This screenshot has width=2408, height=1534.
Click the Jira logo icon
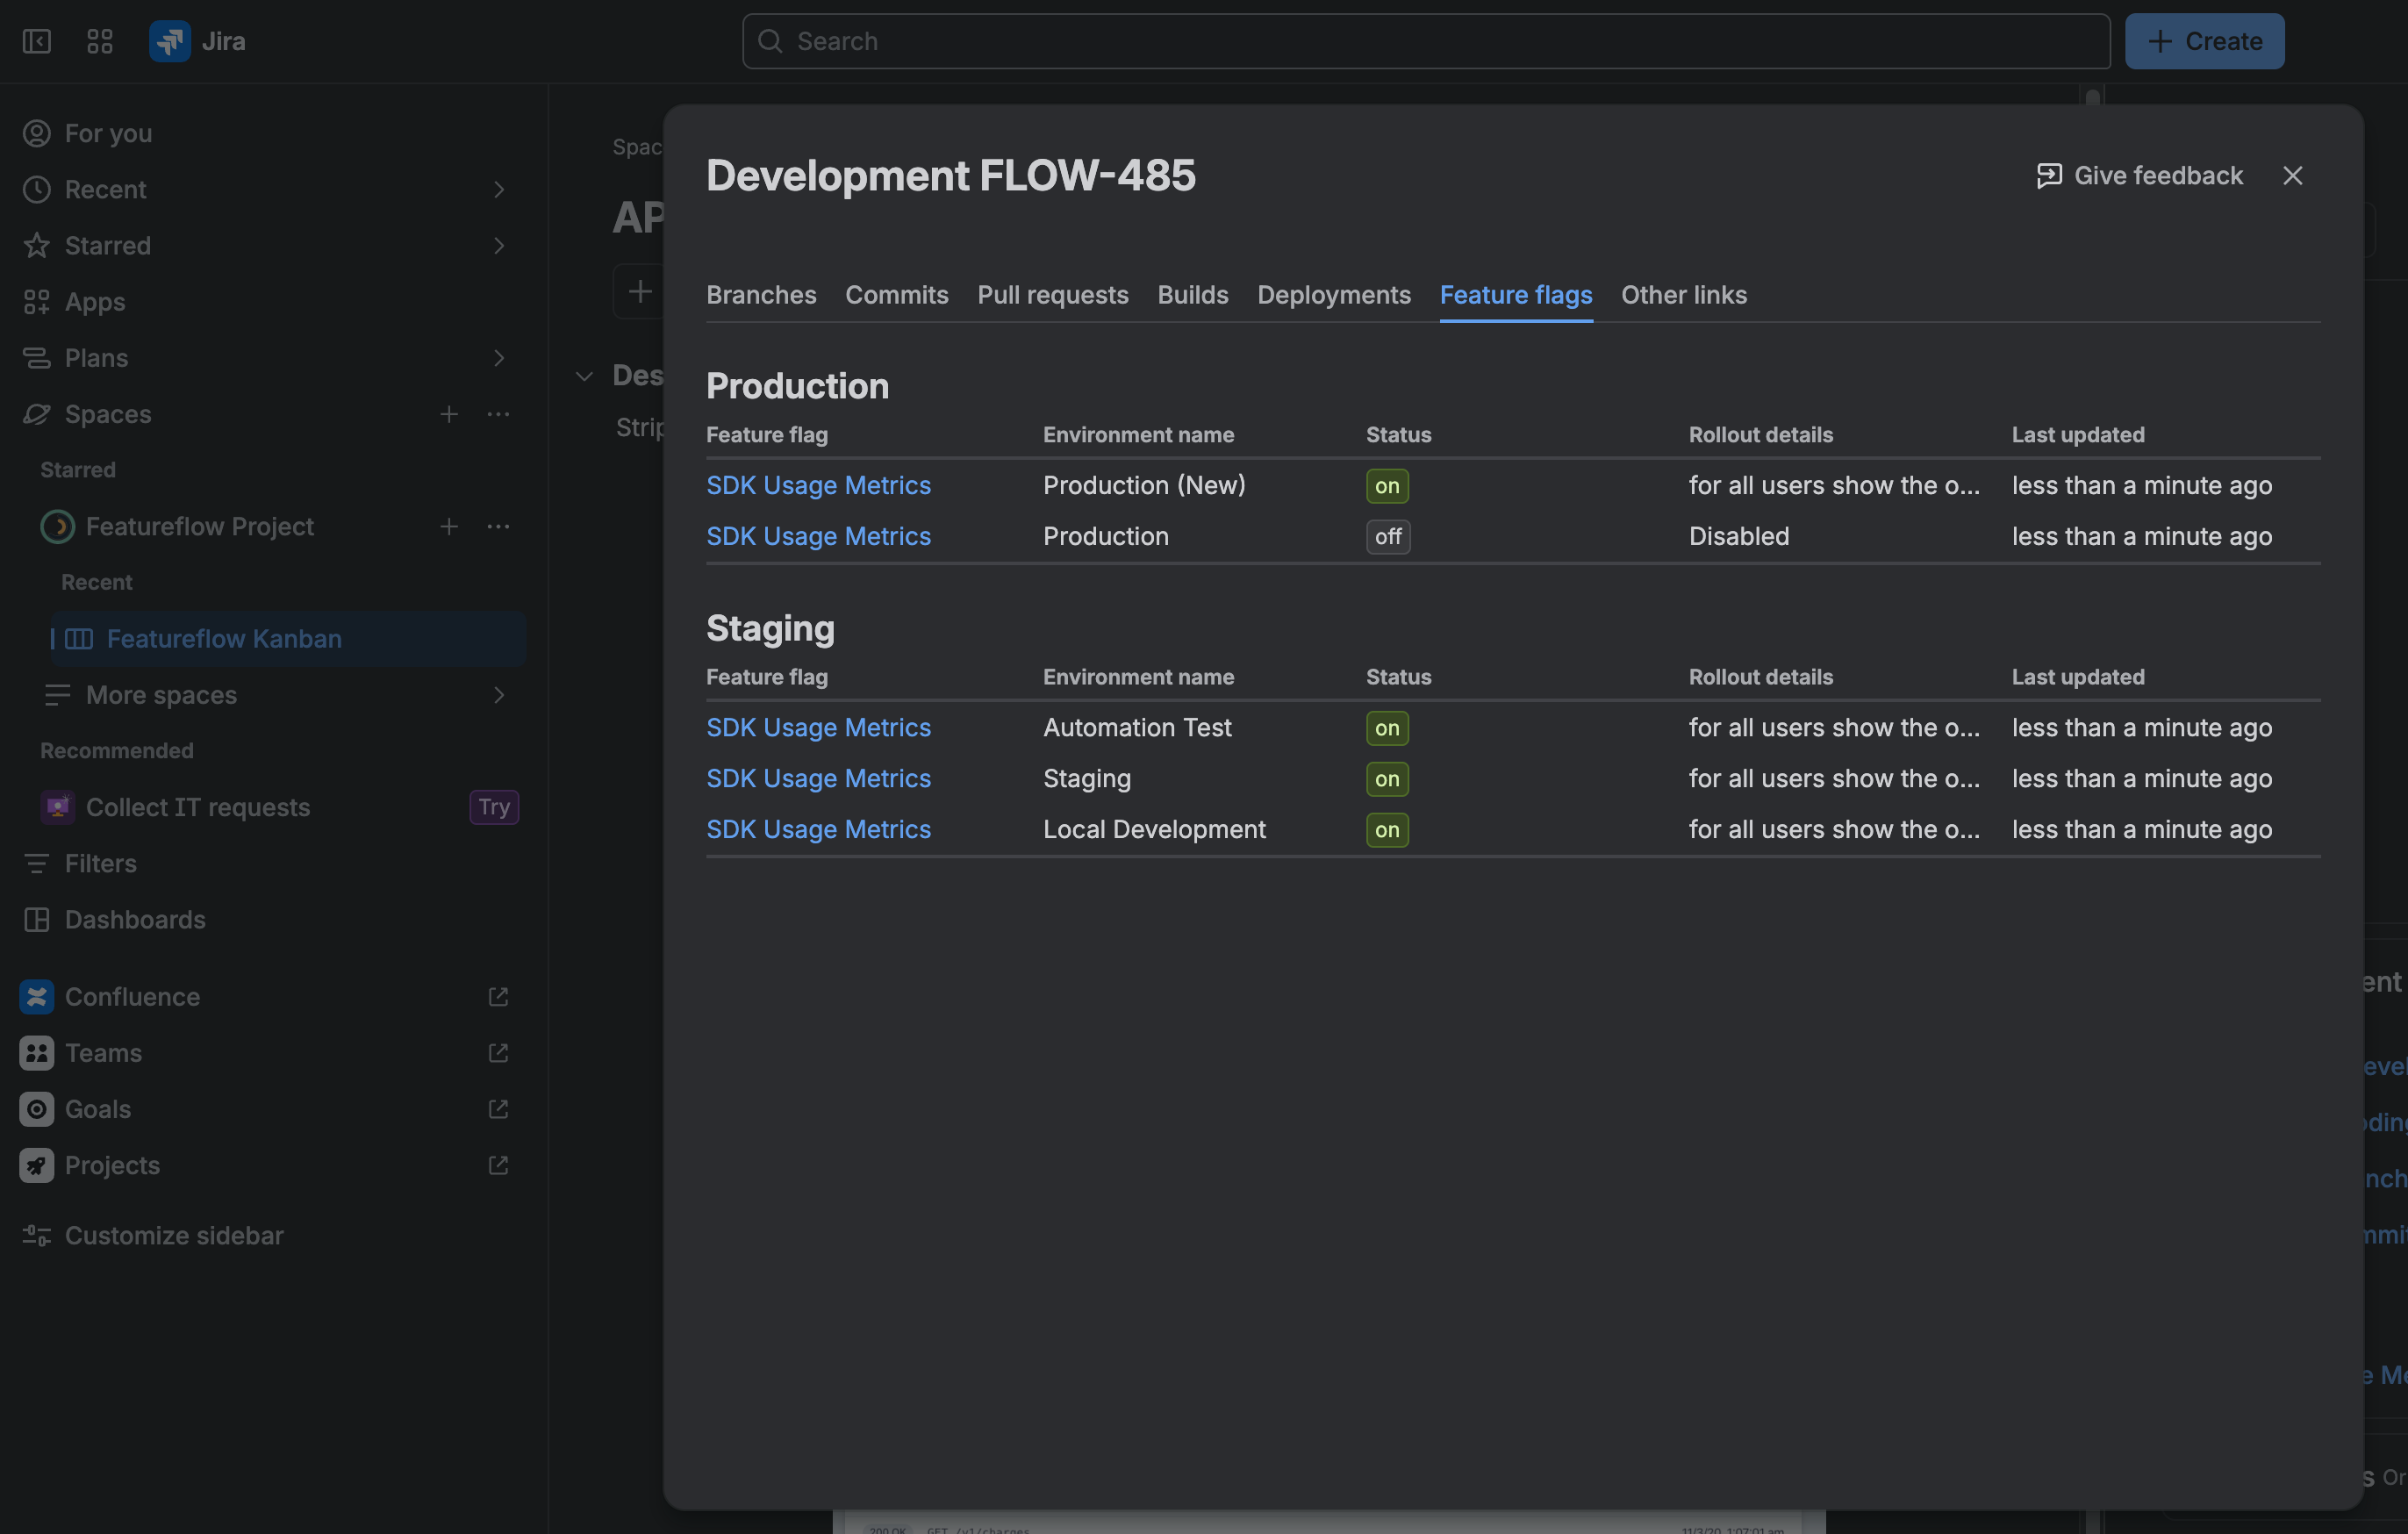170,41
